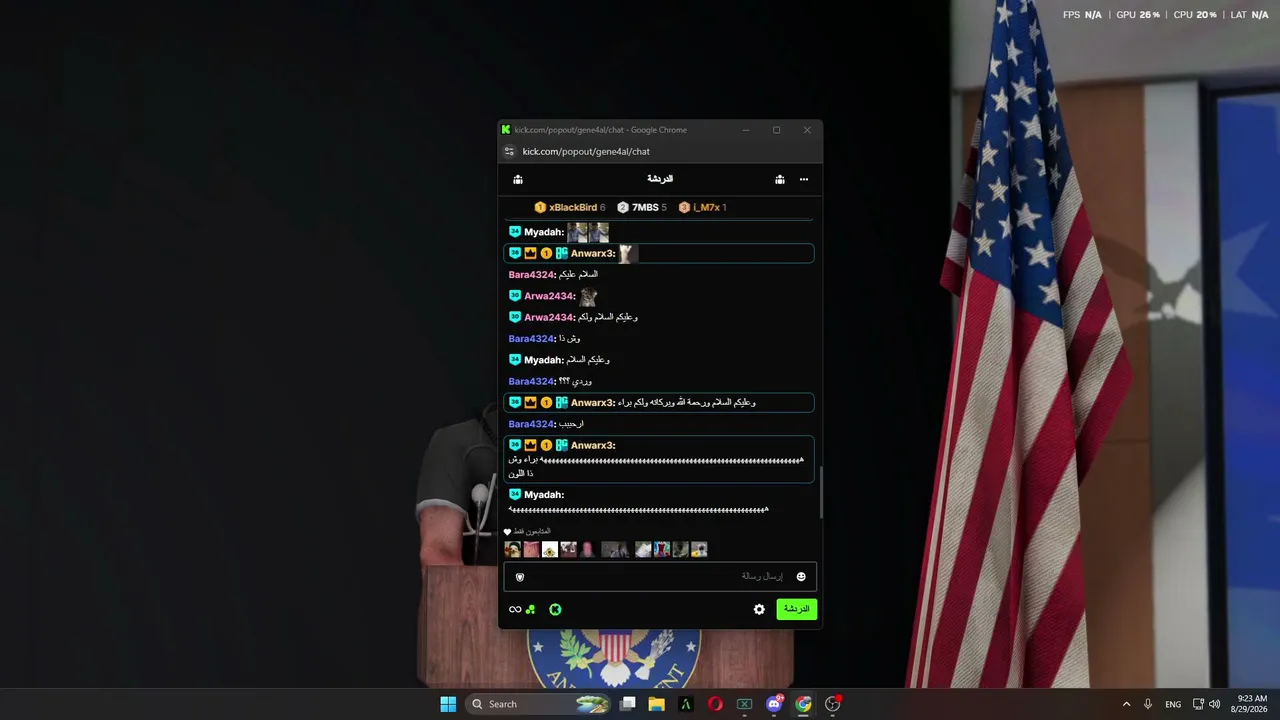Click the 'الدردشة' chat header title
The image size is (1280, 720).
(660, 179)
